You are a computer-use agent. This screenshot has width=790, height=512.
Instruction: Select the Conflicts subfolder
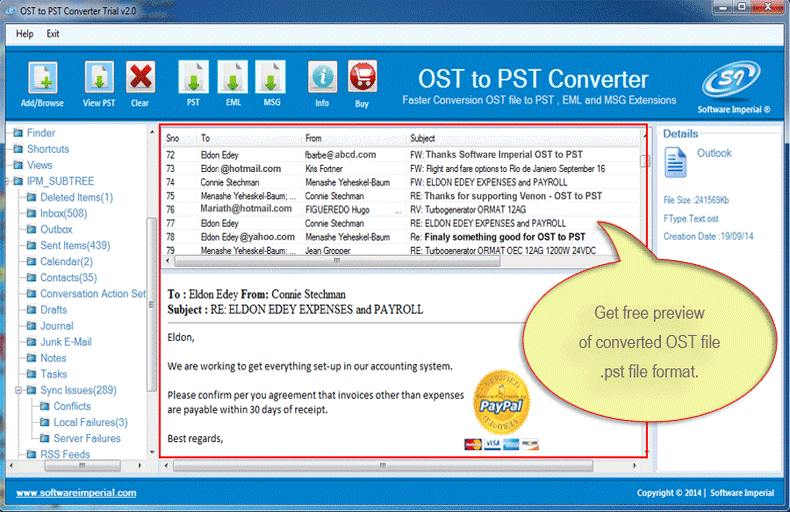point(72,406)
